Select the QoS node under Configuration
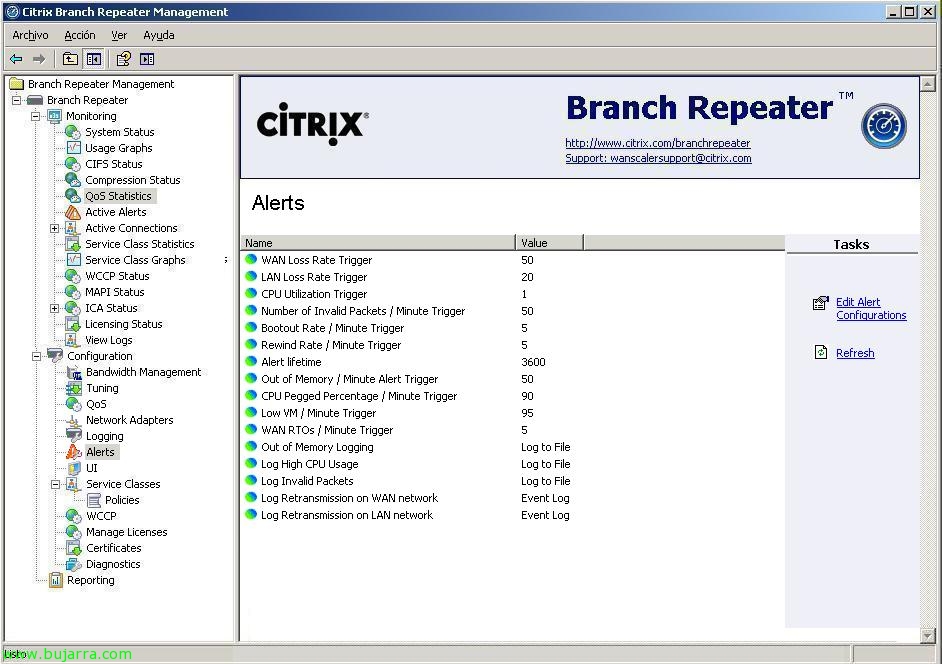This screenshot has width=942, height=664. (x=96, y=404)
